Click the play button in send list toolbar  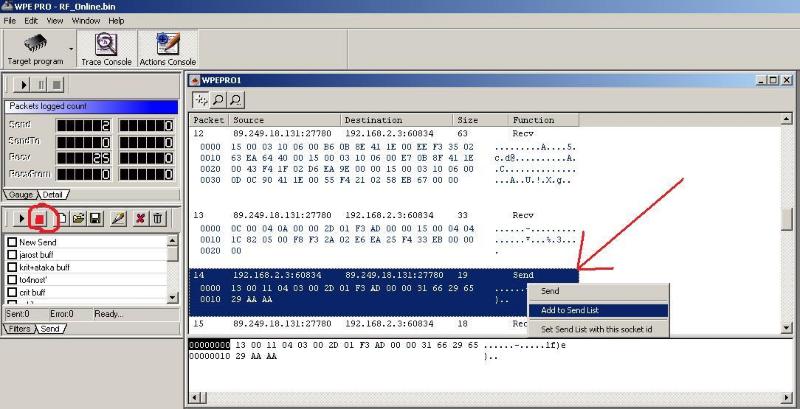tap(21, 218)
